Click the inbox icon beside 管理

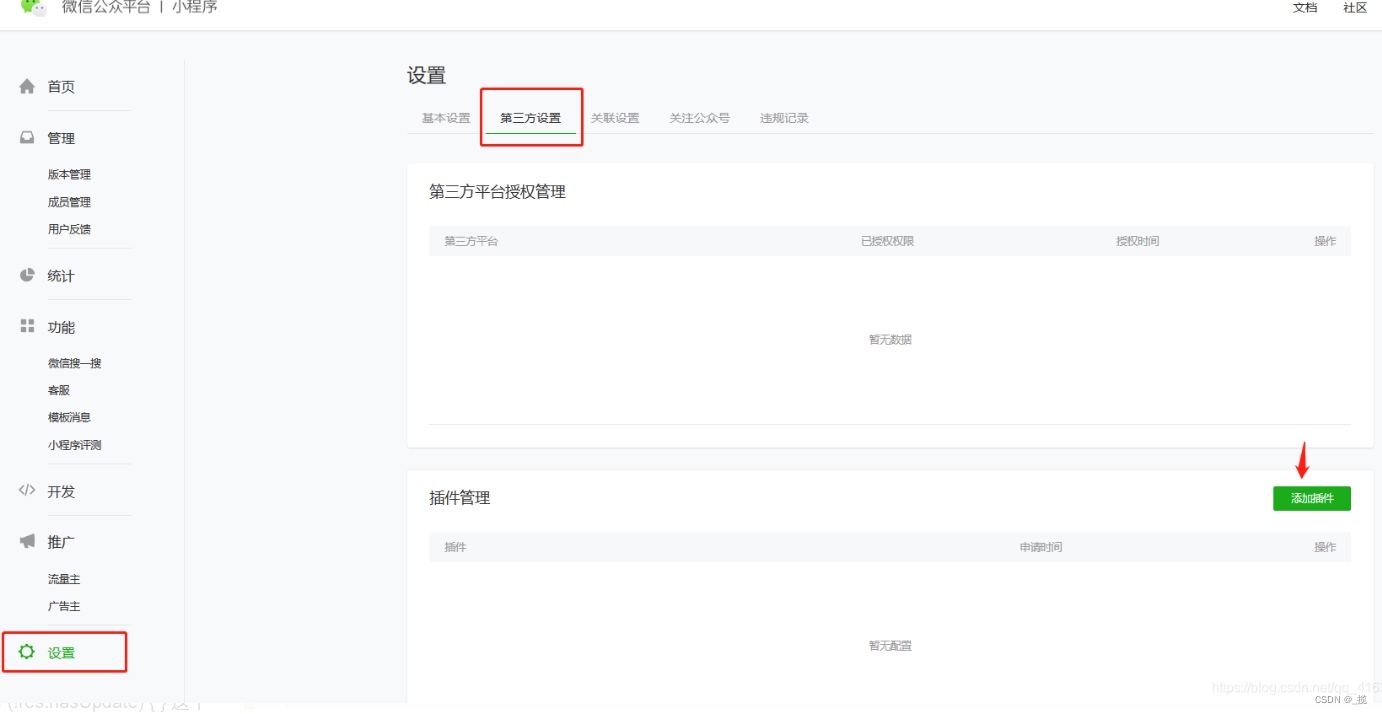[27, 138]
